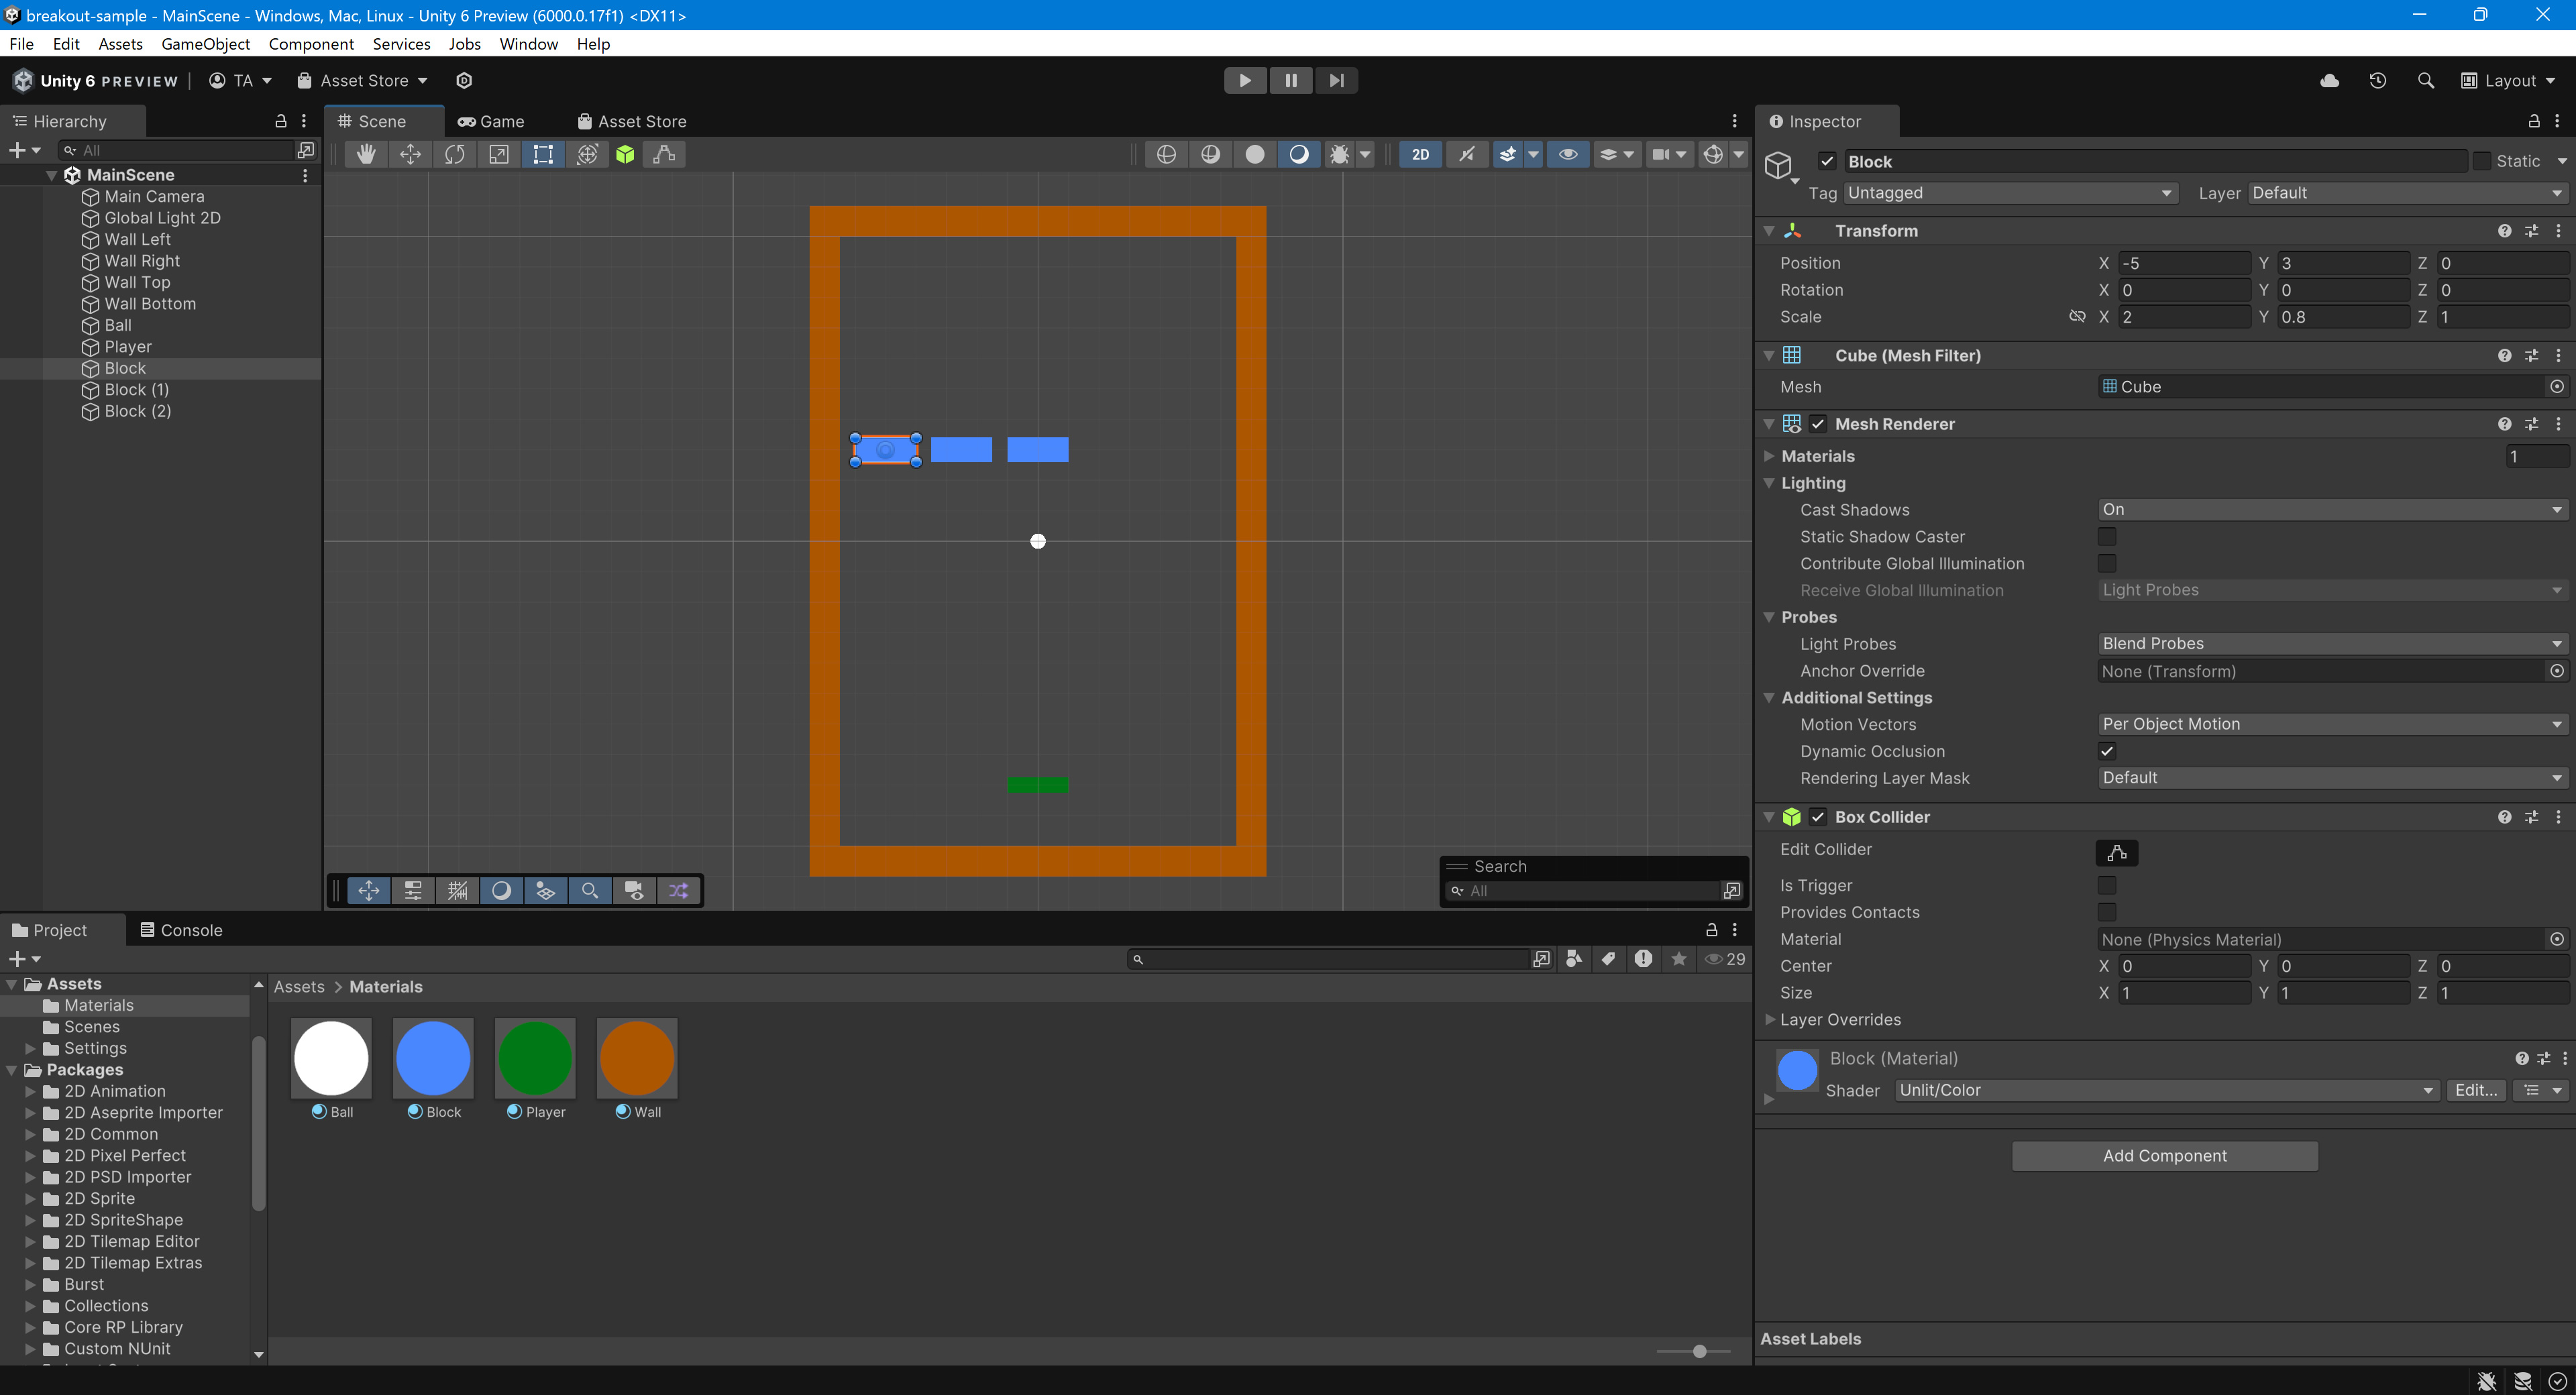Viewport: 2576px width, 1395px height.
Task: Open the File menu
Action: point(21,44)
